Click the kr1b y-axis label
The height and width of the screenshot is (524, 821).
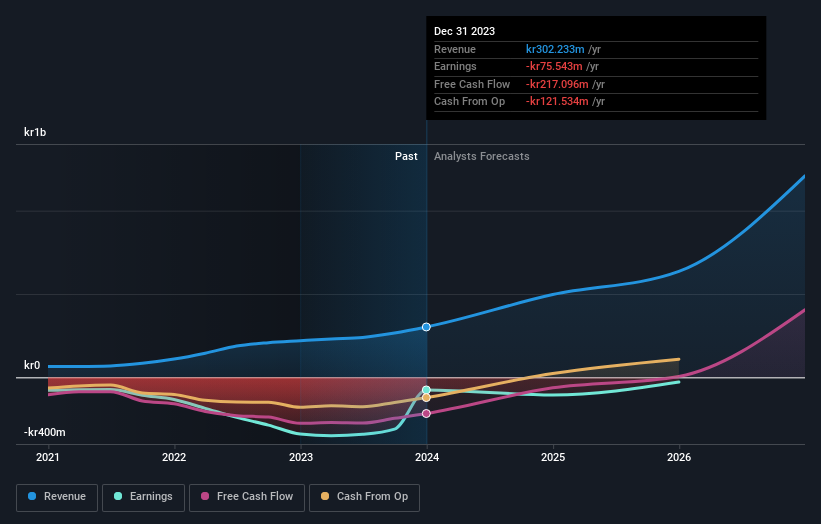(35, 132)
